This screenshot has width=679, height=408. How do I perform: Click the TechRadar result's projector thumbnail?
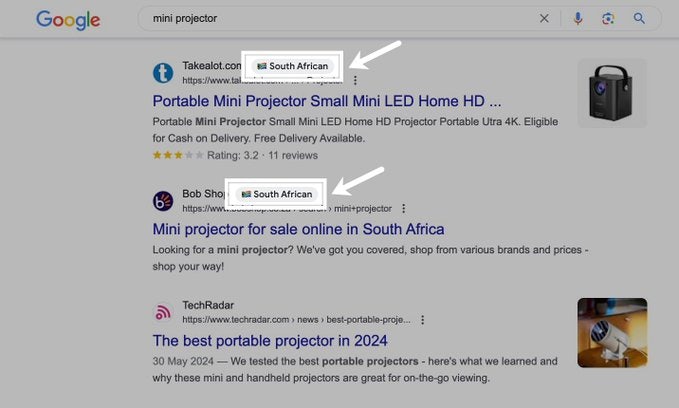[612, 333]
